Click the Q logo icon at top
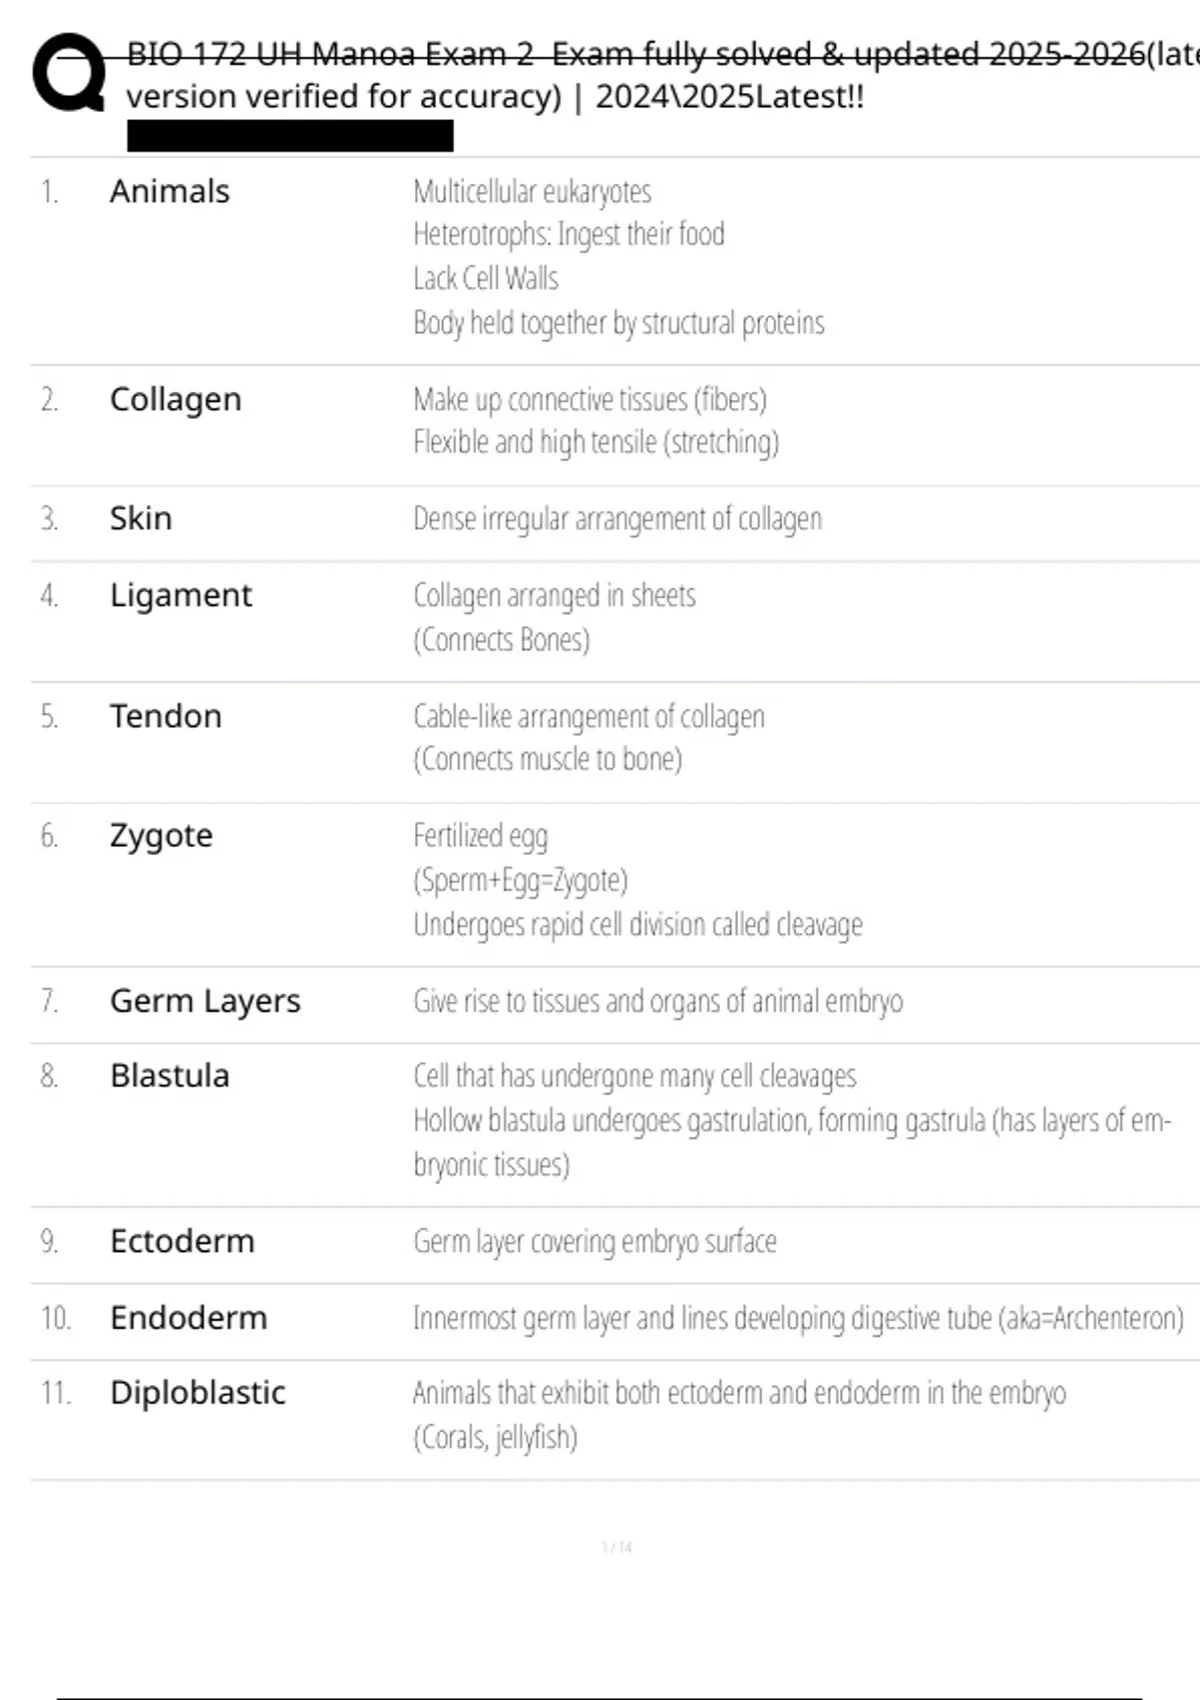The height and width of the screenshot is (1700, 1200). (69, 73)
